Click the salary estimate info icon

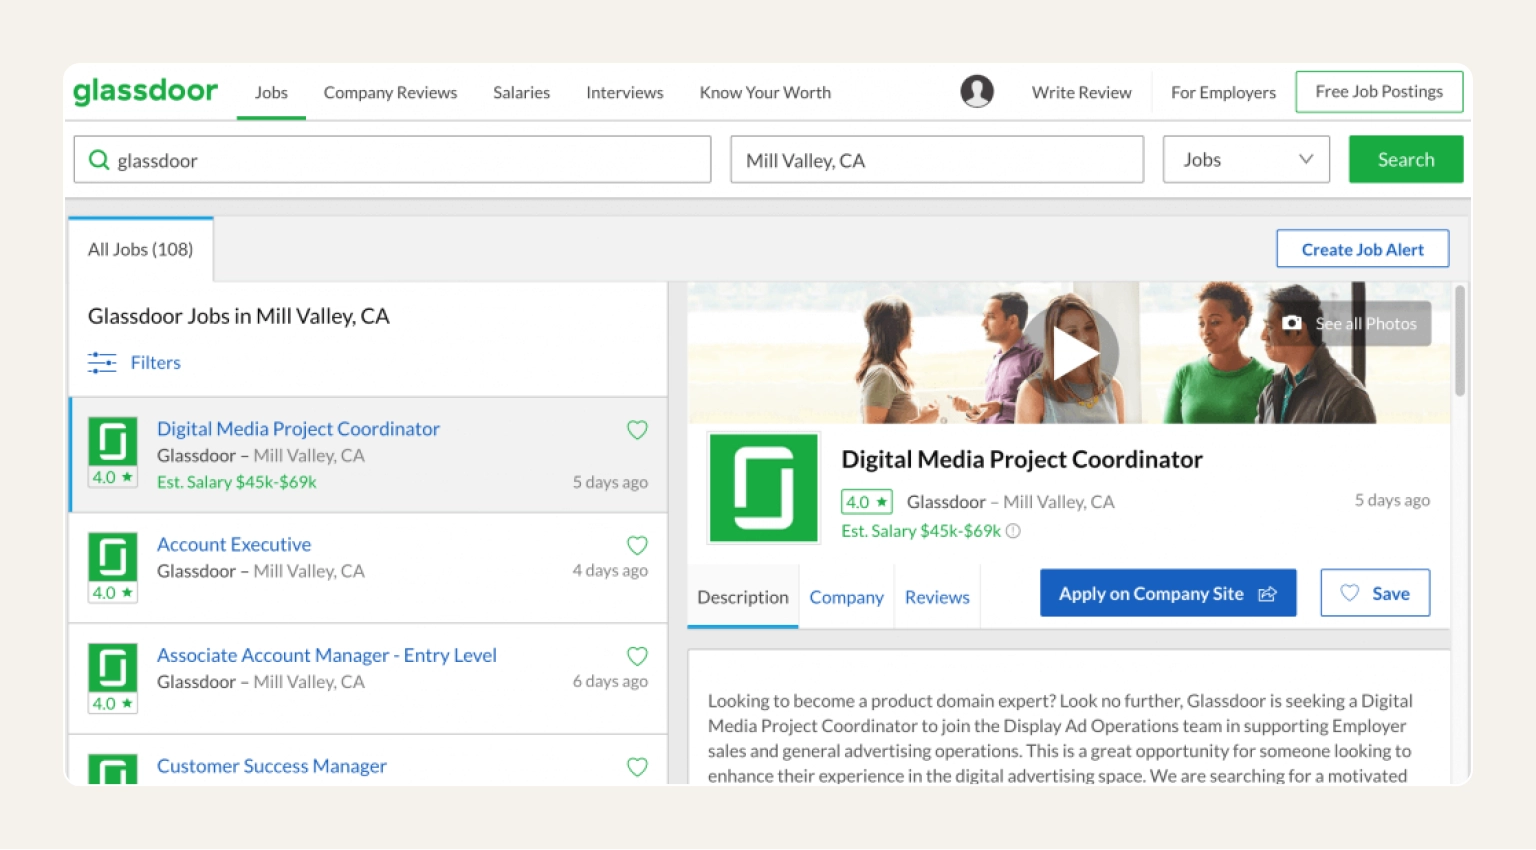1013,531
